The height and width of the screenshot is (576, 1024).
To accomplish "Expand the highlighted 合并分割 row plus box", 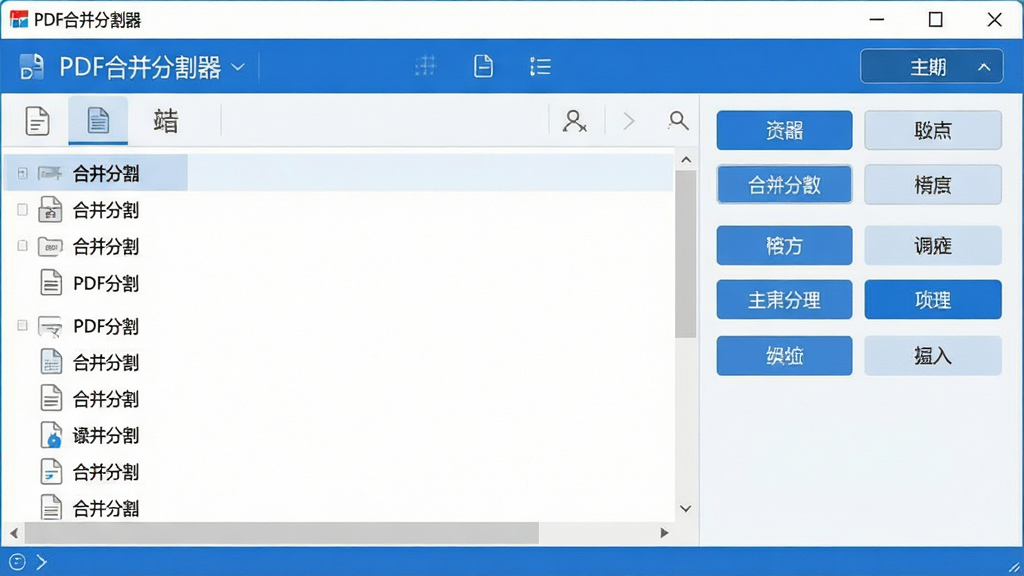I will (23, 173).
